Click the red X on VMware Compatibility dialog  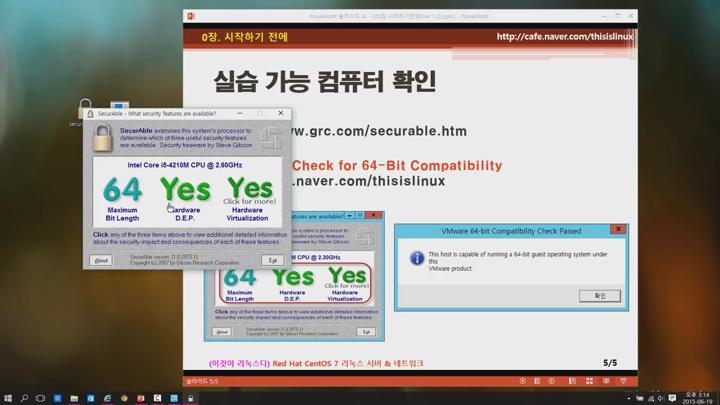click(x=618, y=229)
